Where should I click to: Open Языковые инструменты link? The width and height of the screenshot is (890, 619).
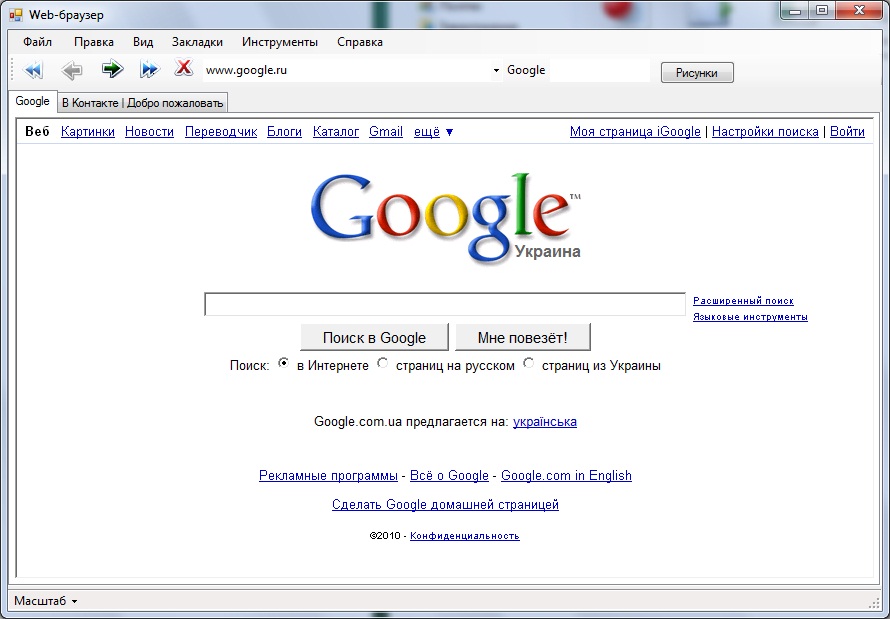click(x=750, y=317)
